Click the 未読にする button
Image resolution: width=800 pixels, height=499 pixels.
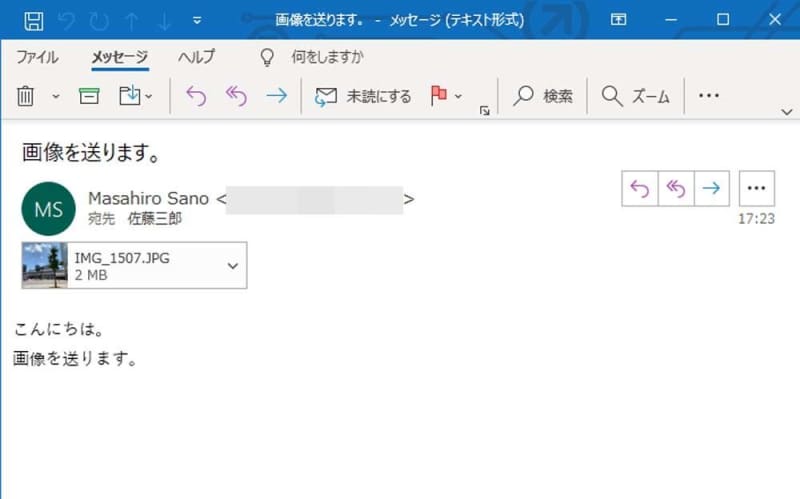(363, 96)
